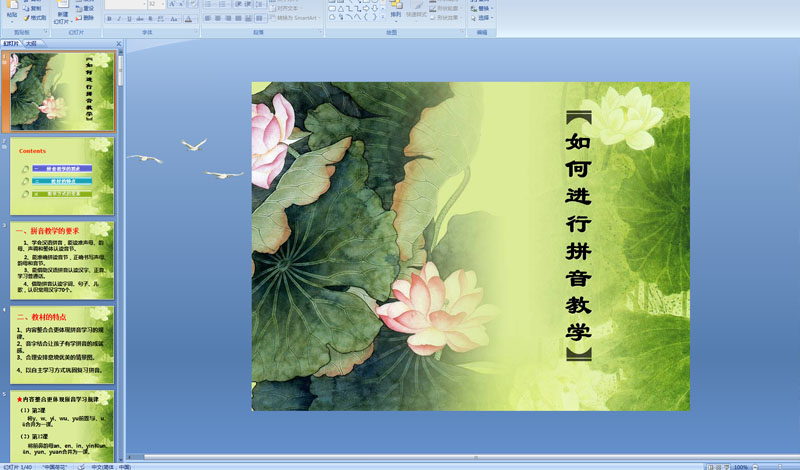Switch to the Slides (幻灯片) tab
800x470 pixels.
point(11,44)
